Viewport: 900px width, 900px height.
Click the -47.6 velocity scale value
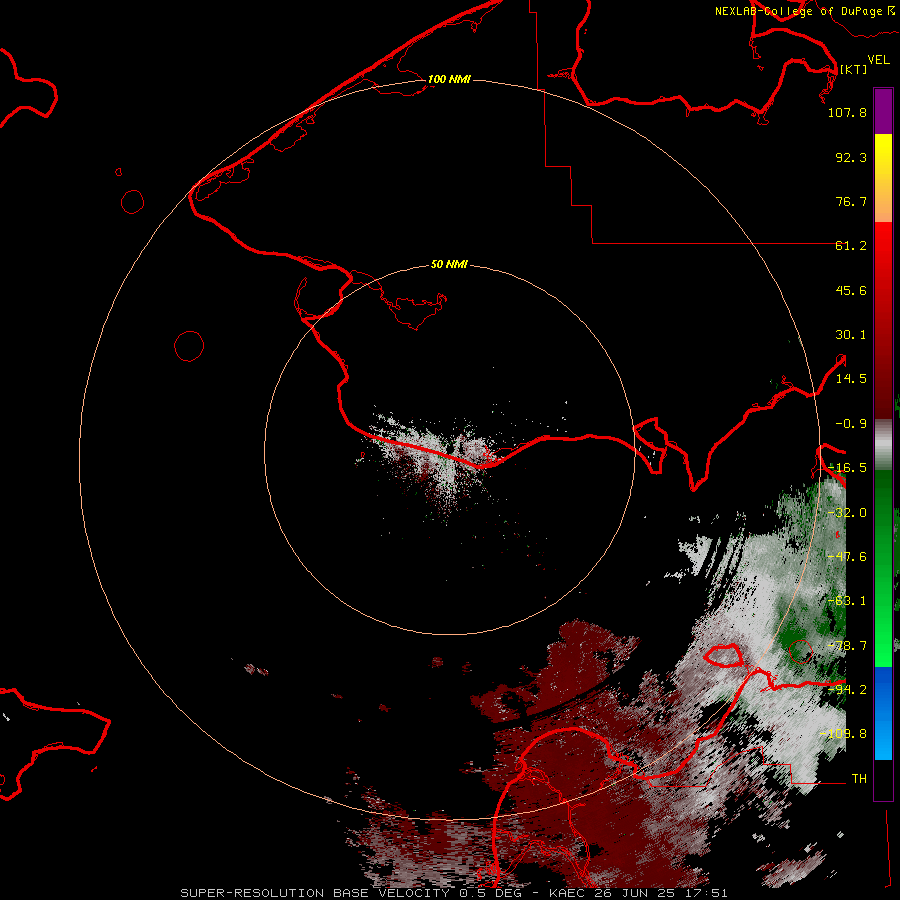847,557
